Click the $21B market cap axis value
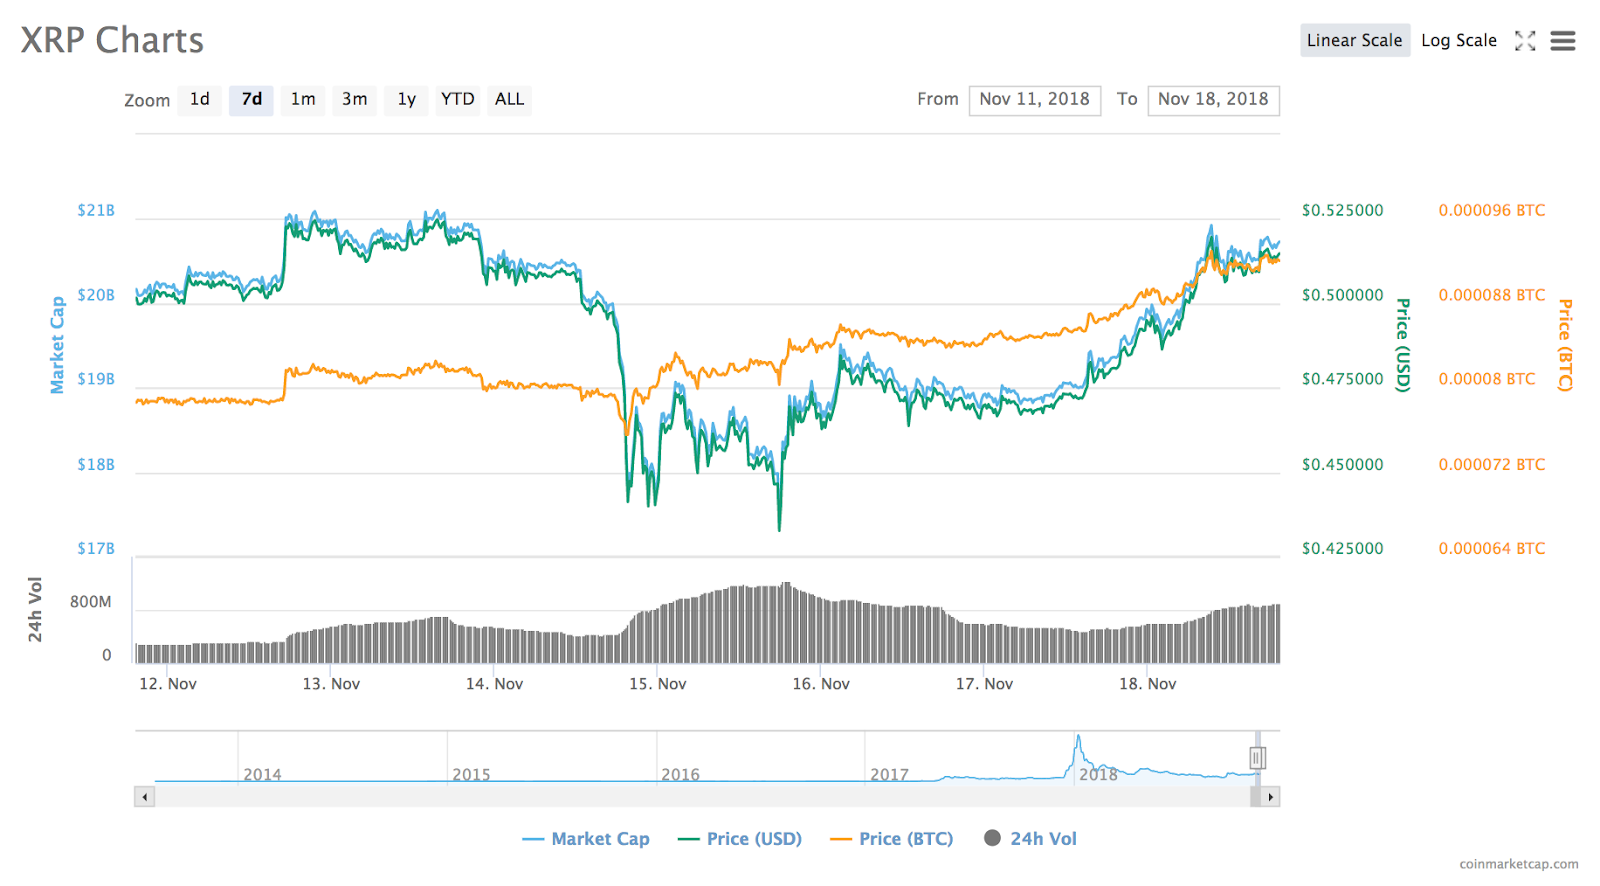Viewport: 1600px width, 886px height. [96, 211]
